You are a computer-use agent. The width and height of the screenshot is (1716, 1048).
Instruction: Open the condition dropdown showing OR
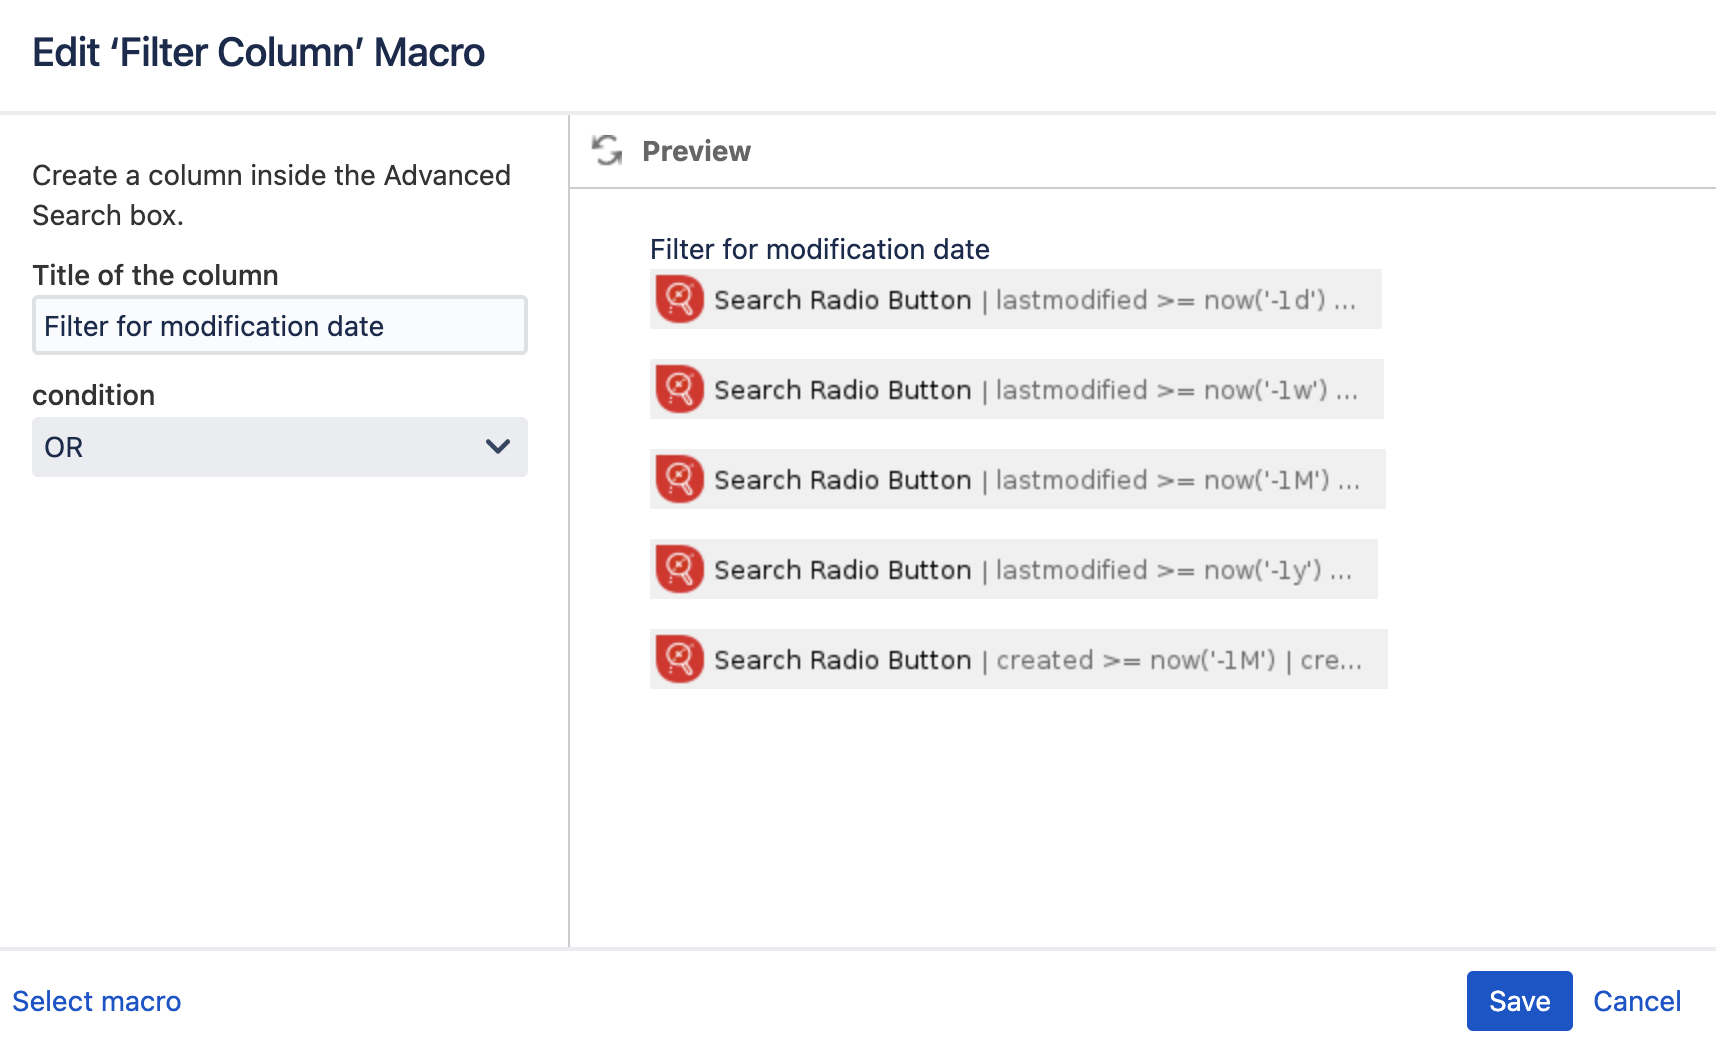point(260,447)
